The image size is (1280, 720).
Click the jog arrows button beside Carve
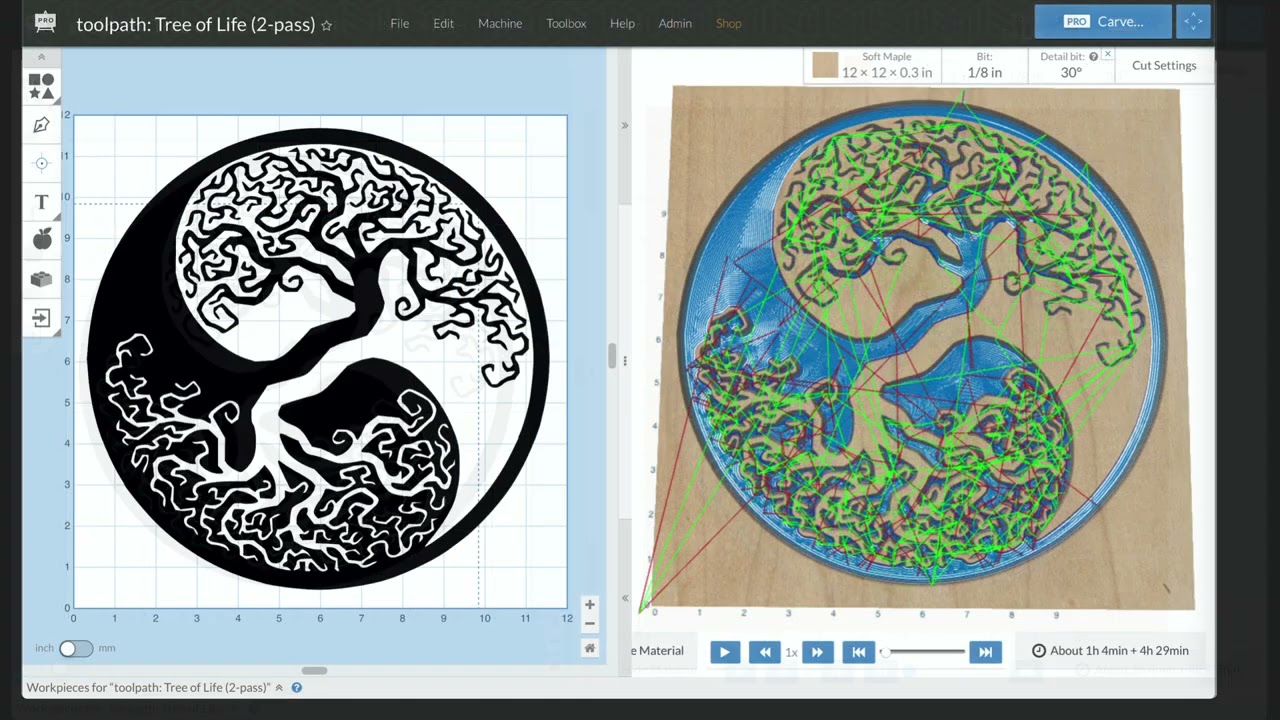(1193, 21)
